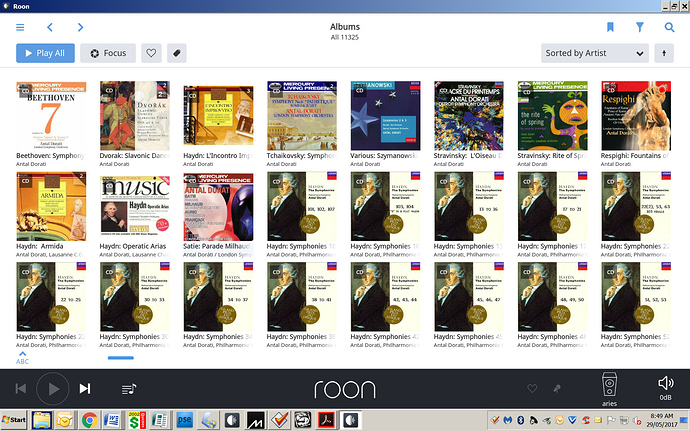Favorite current track with heart
The width and height of the screenshot is (690, 431).
point(532,388)
